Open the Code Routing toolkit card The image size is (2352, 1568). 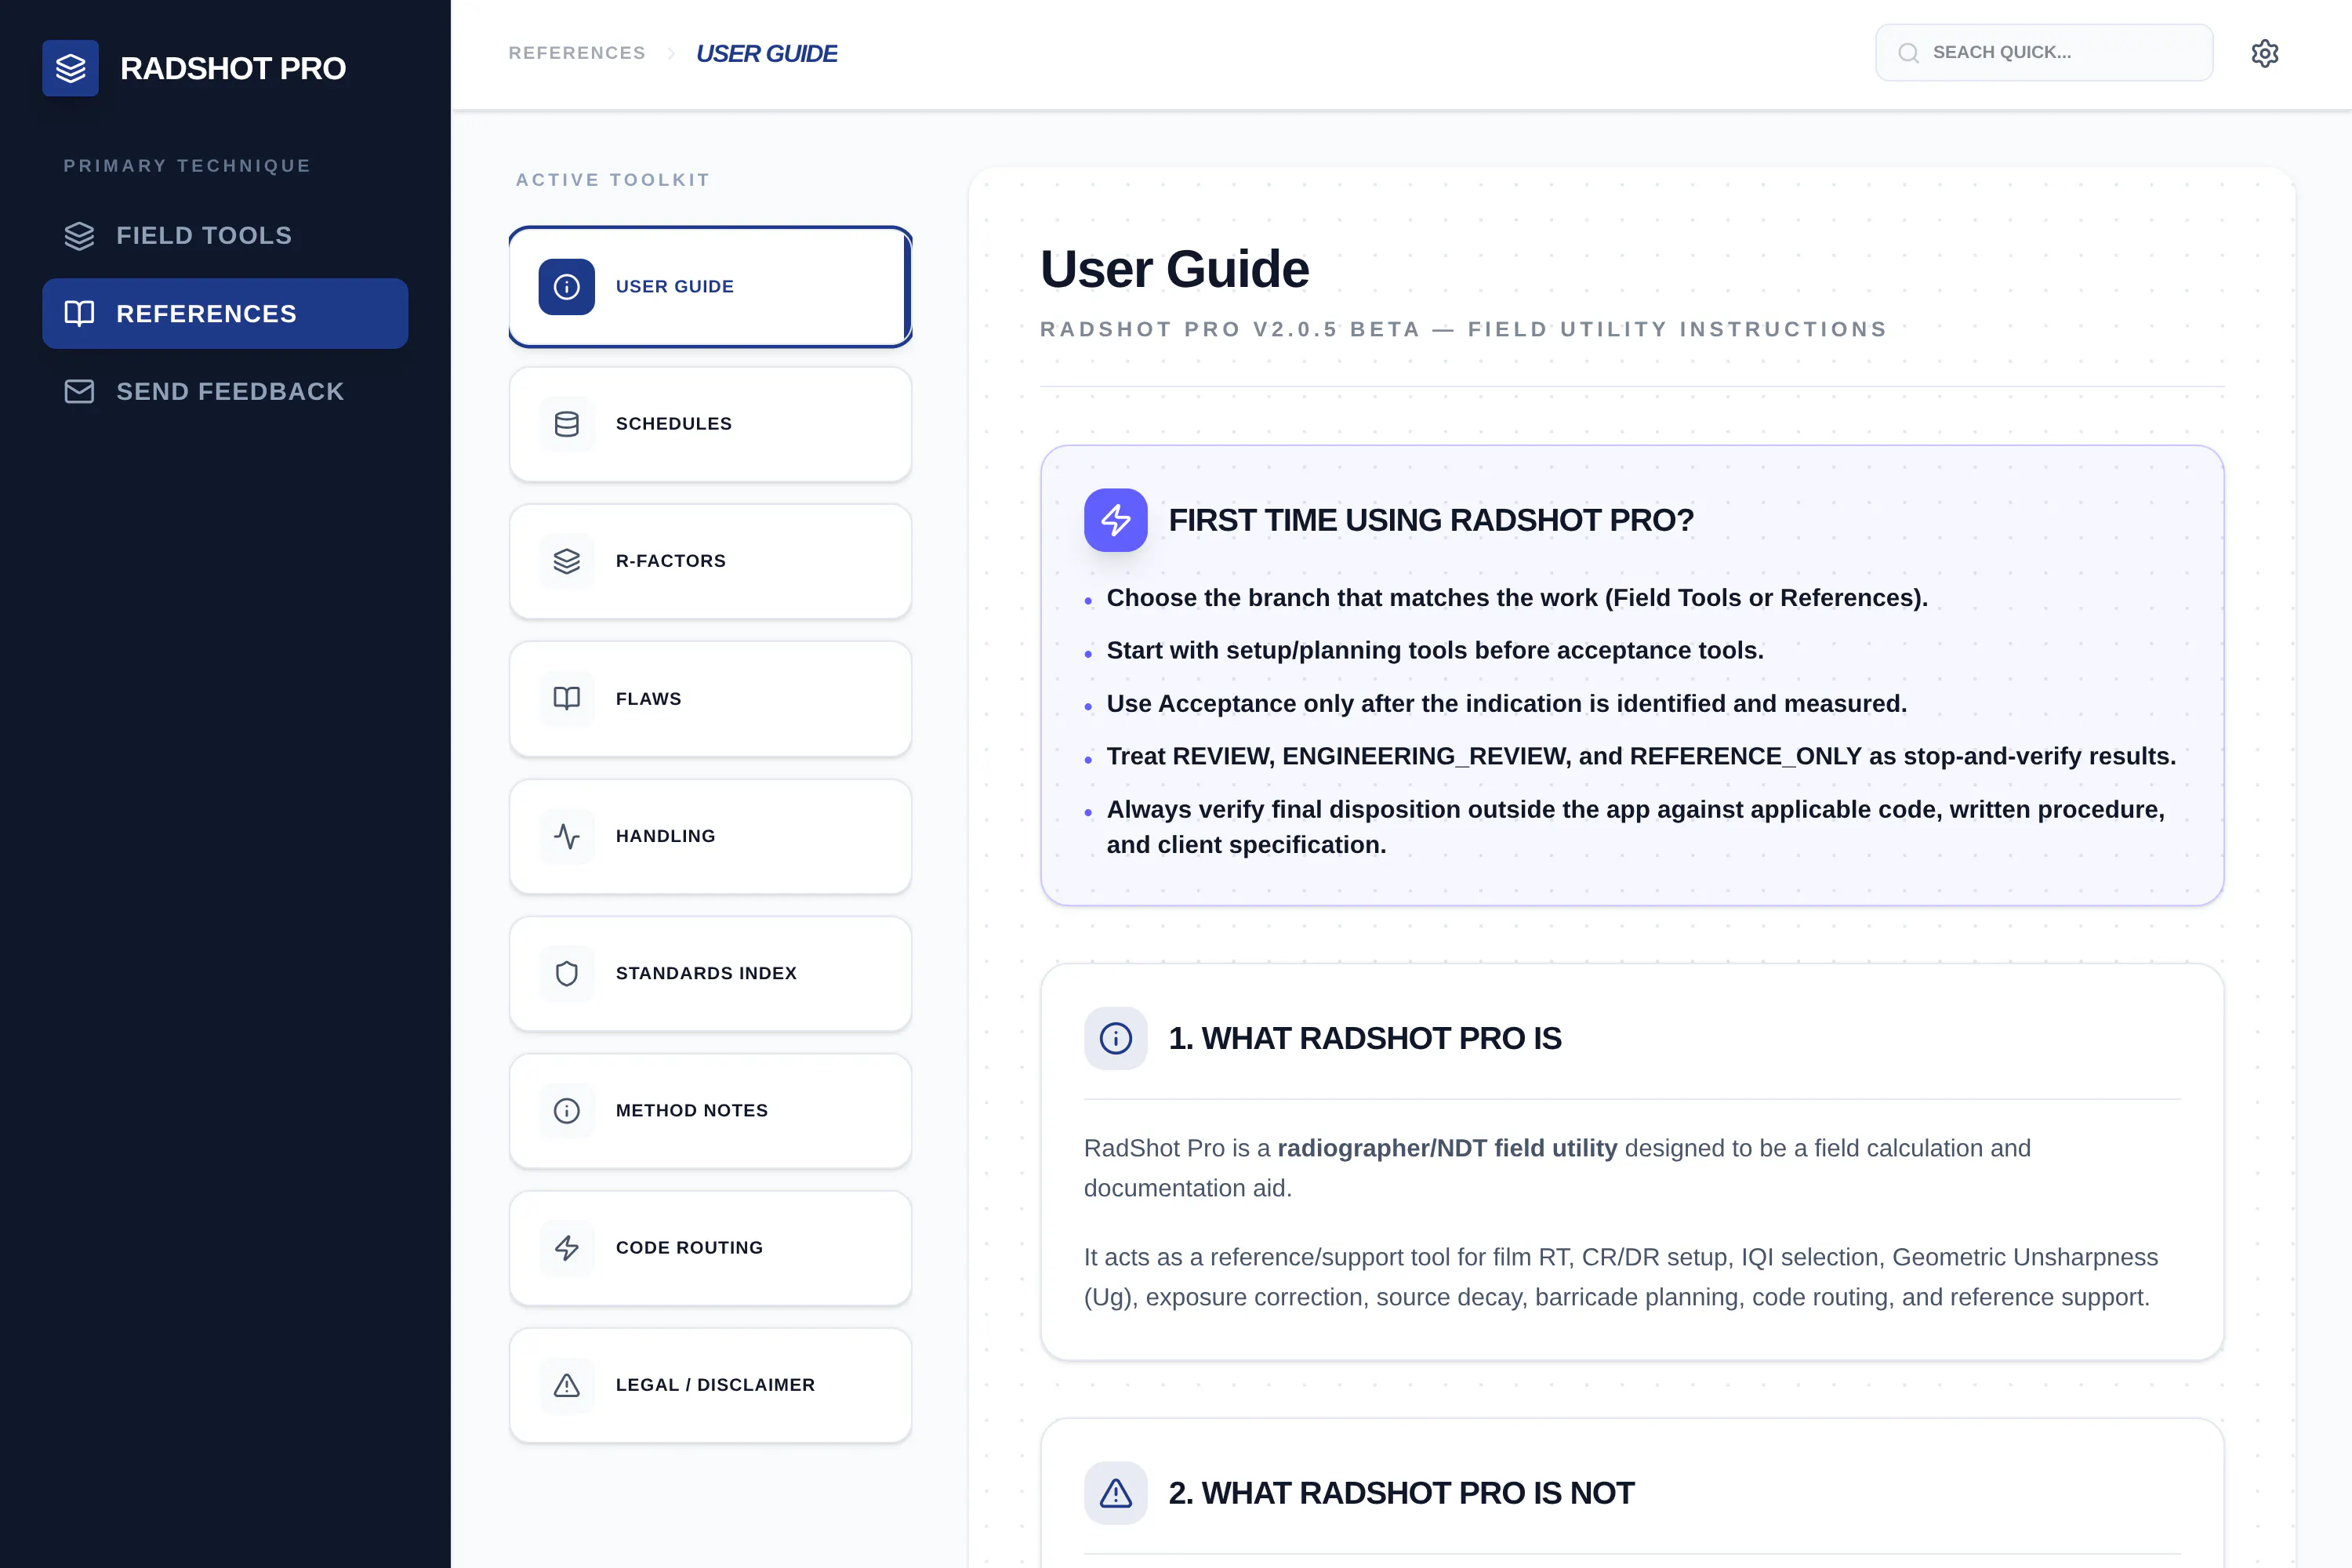[711, 1248]
